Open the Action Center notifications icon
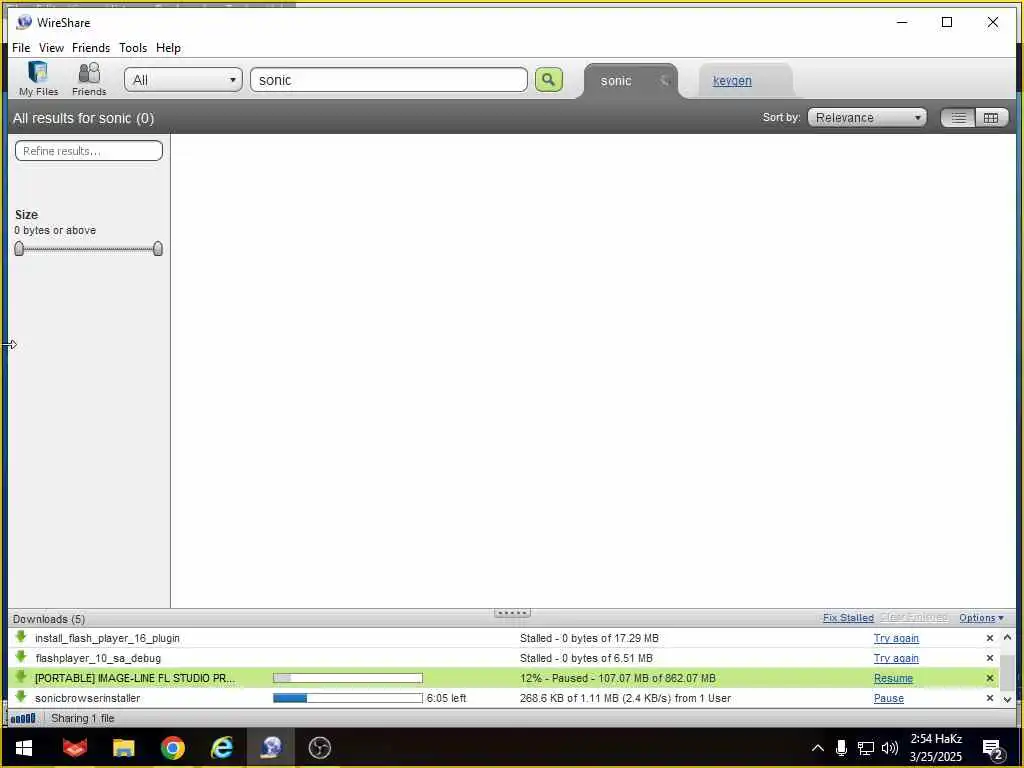Screen dimensions: 1024x768 (992, 749)
